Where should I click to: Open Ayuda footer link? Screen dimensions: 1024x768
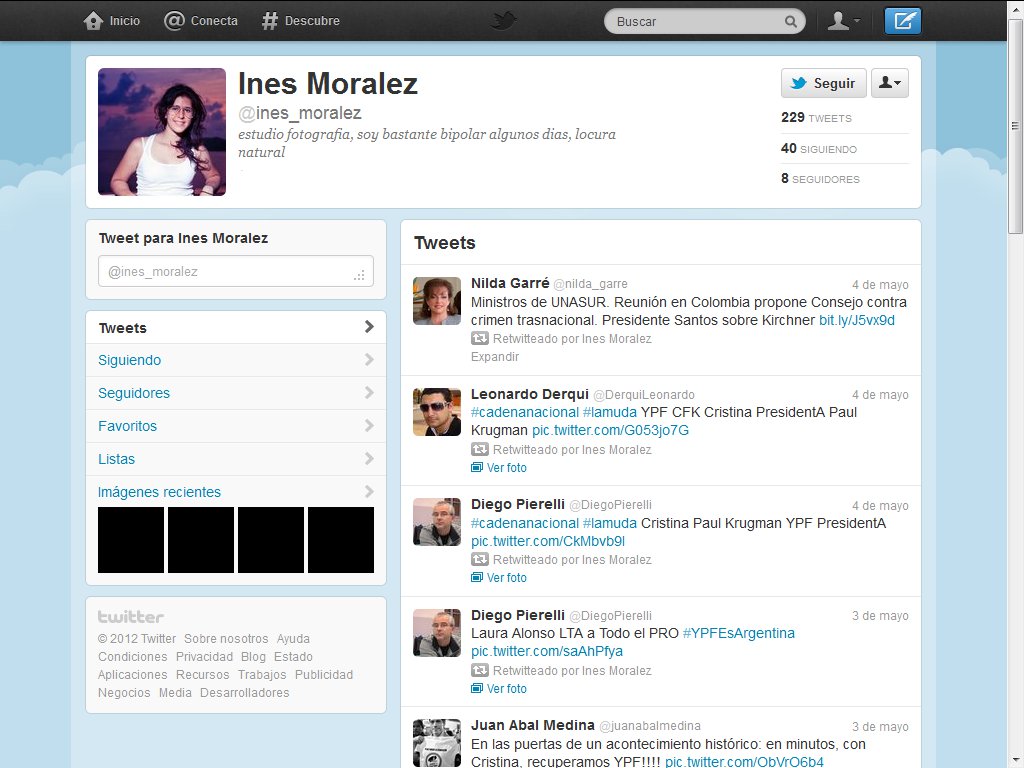[x=293, y=639]
